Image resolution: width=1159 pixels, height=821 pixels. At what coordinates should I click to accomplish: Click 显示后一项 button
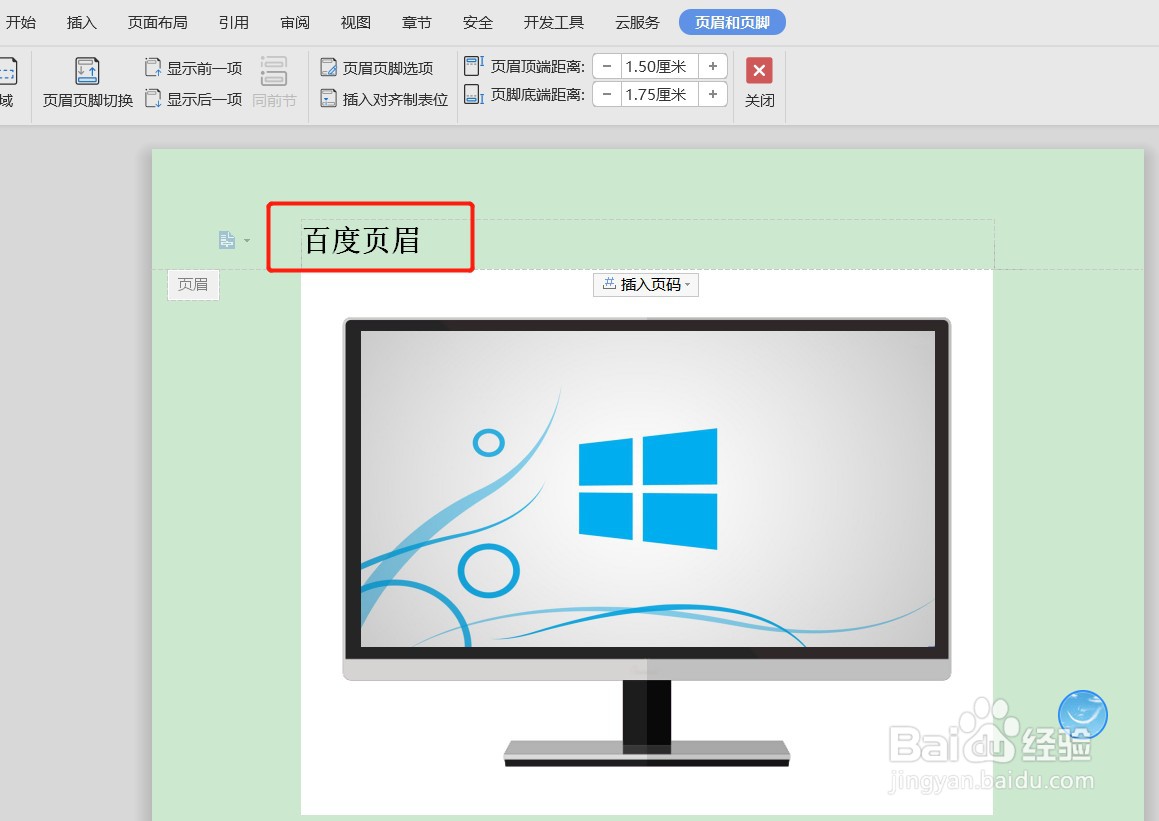pos(194,99)
